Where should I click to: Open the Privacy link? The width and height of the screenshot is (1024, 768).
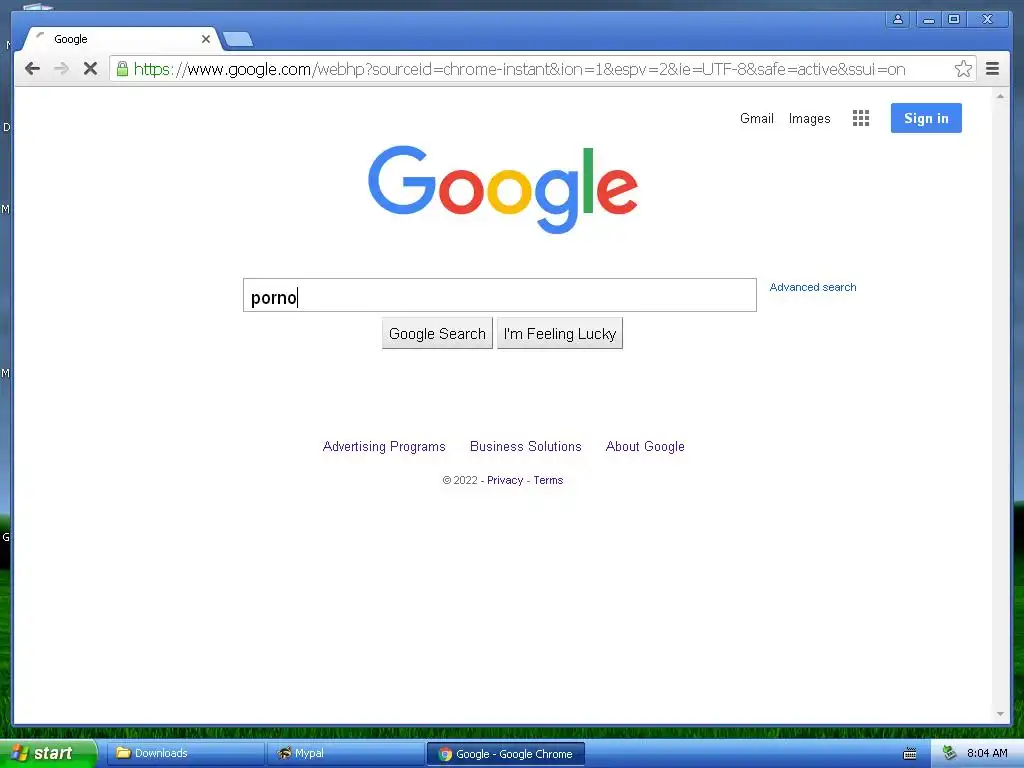505,480
